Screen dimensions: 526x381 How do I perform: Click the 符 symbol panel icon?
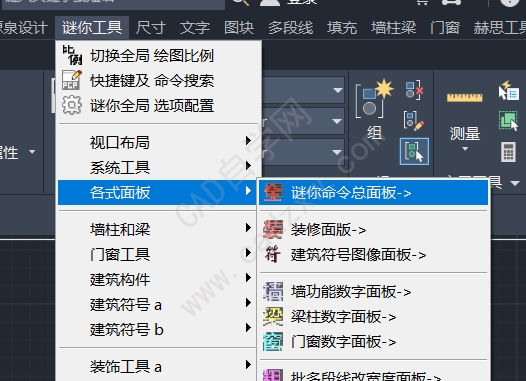tap(273, 255)
